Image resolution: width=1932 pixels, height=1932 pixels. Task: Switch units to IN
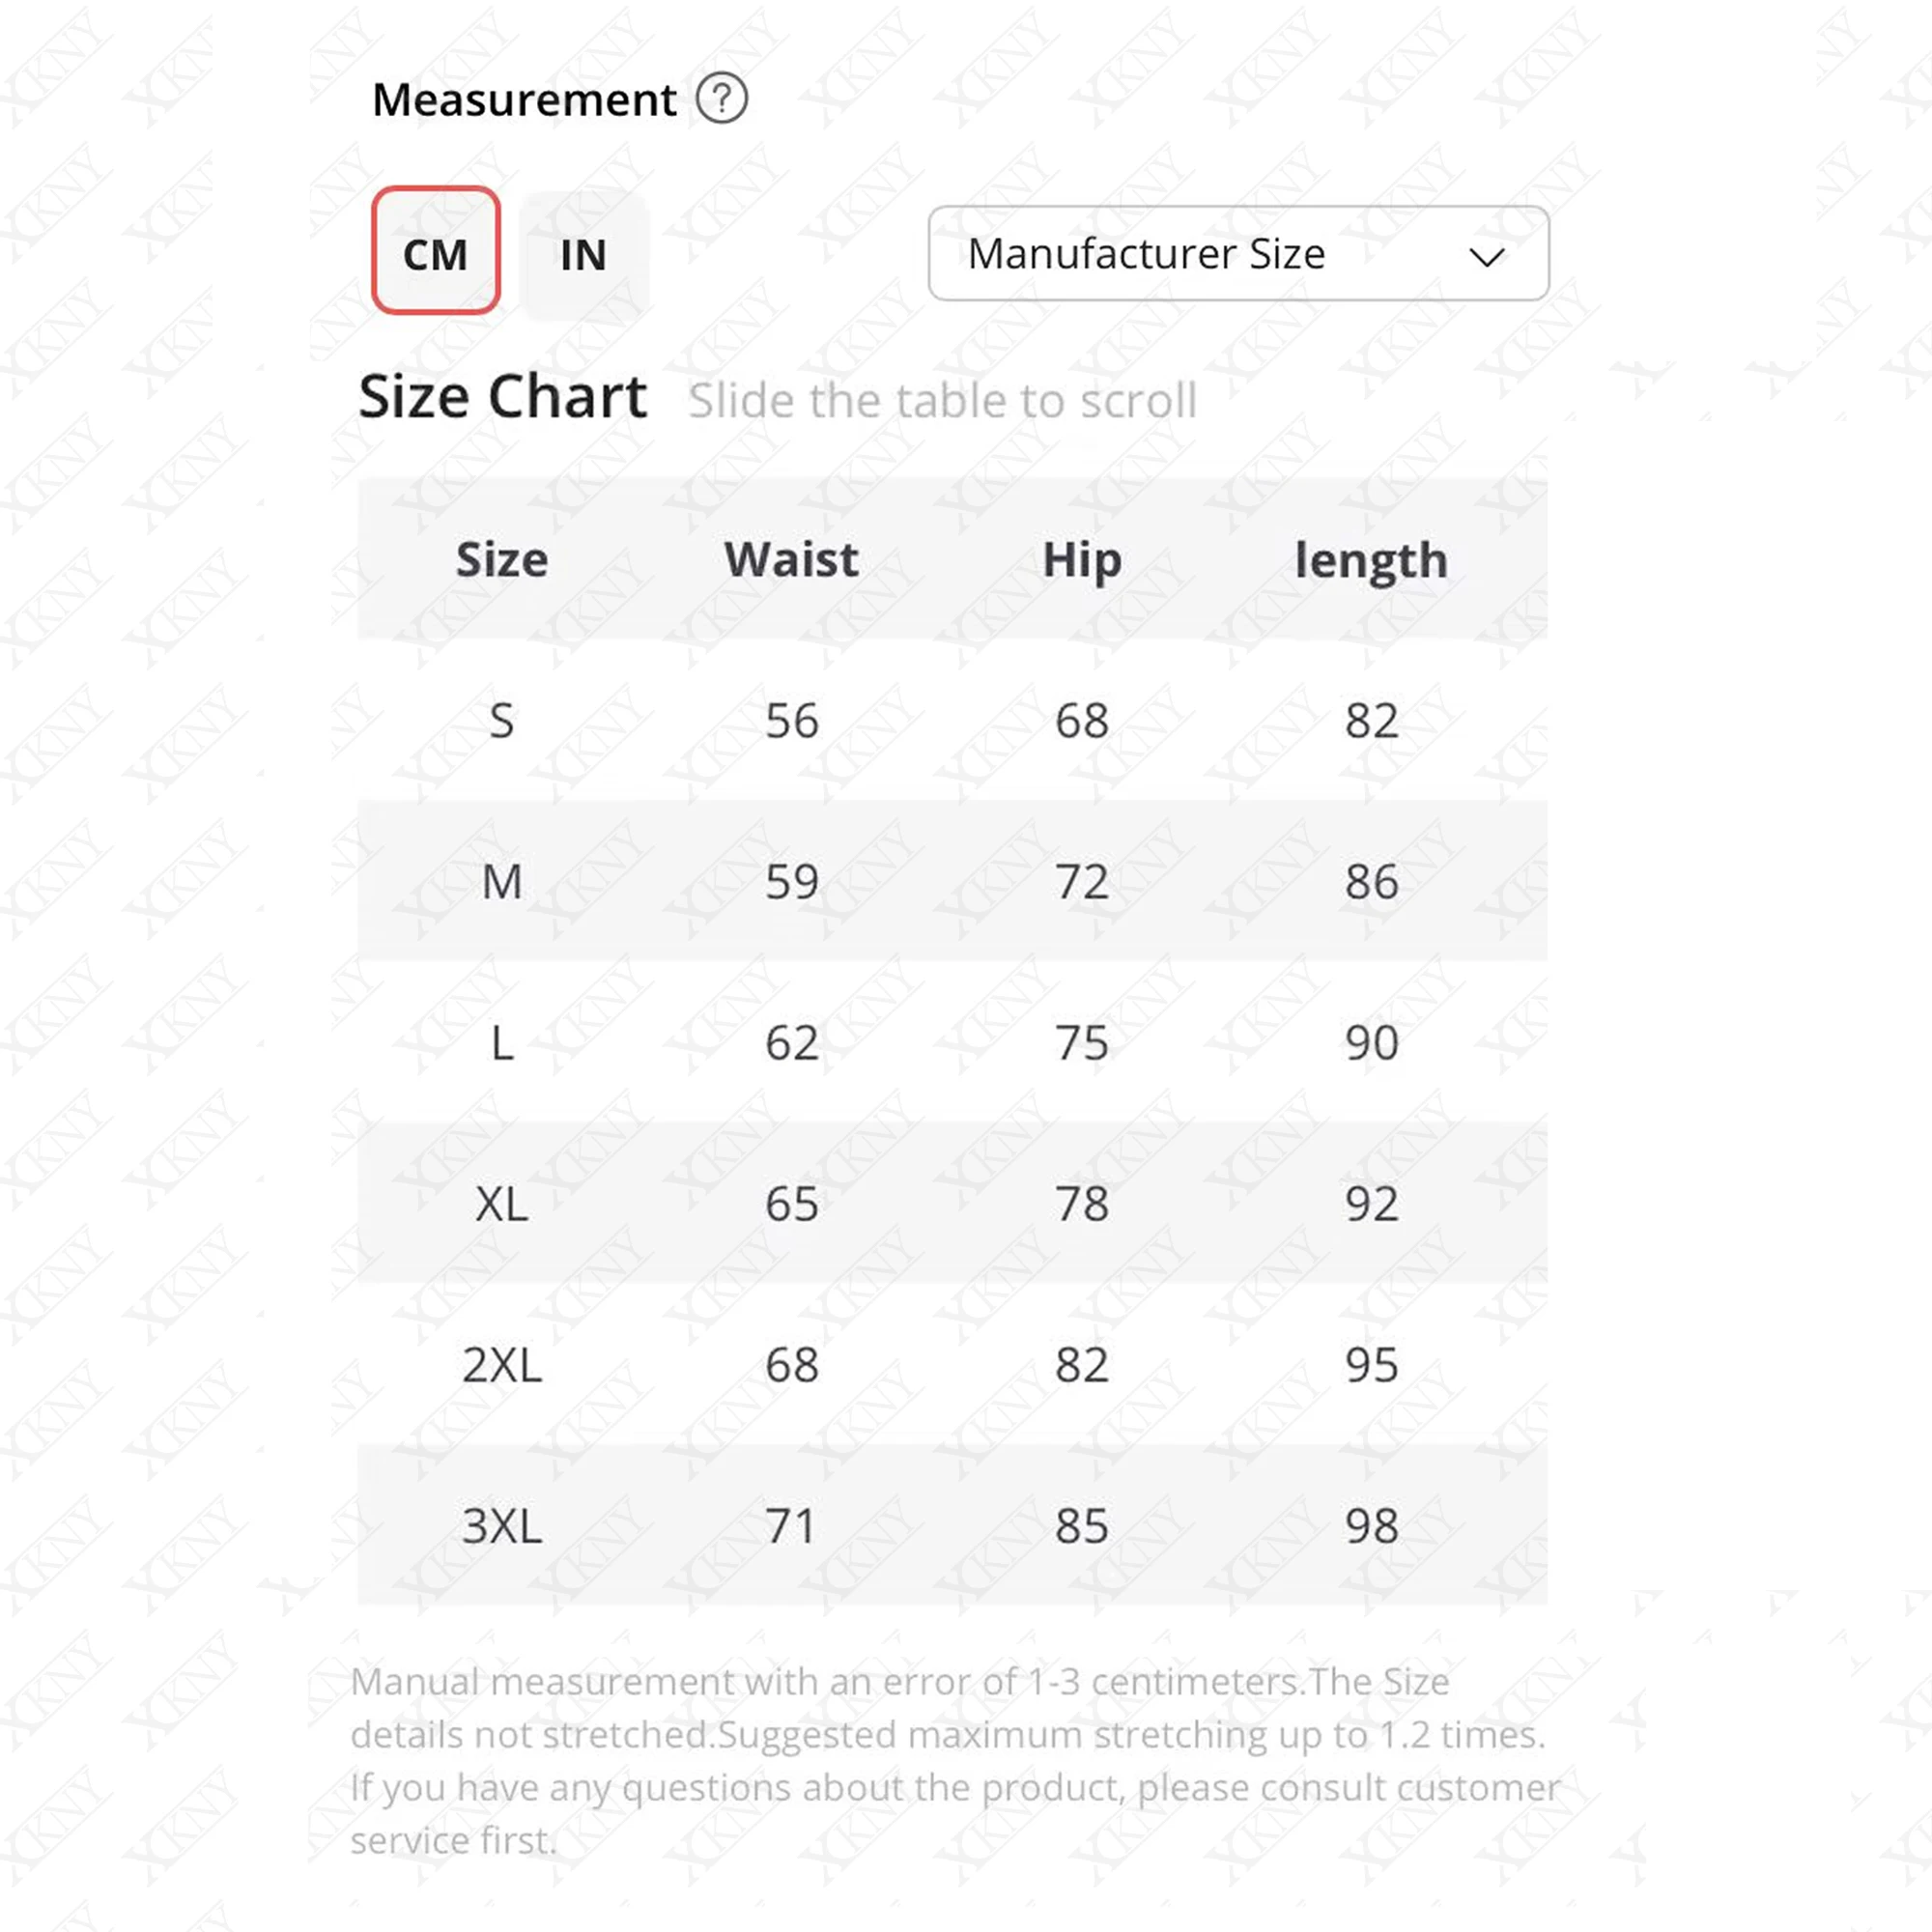pos(584,255)
